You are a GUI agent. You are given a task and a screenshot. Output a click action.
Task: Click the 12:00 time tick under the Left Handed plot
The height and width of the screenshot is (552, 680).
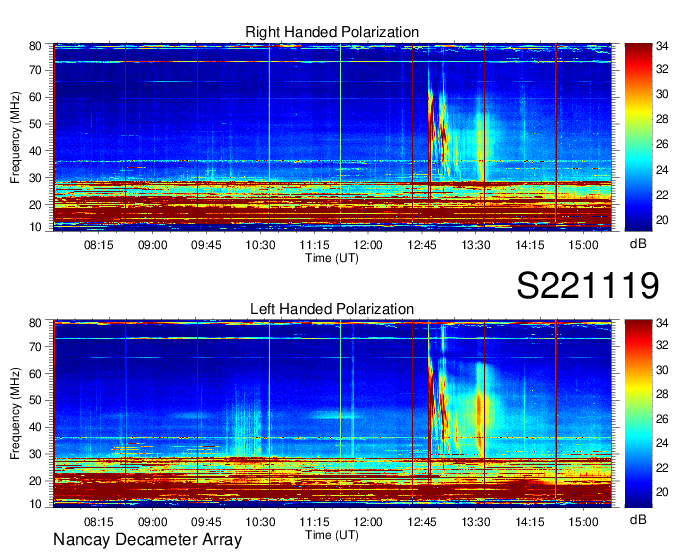point(368,521)
